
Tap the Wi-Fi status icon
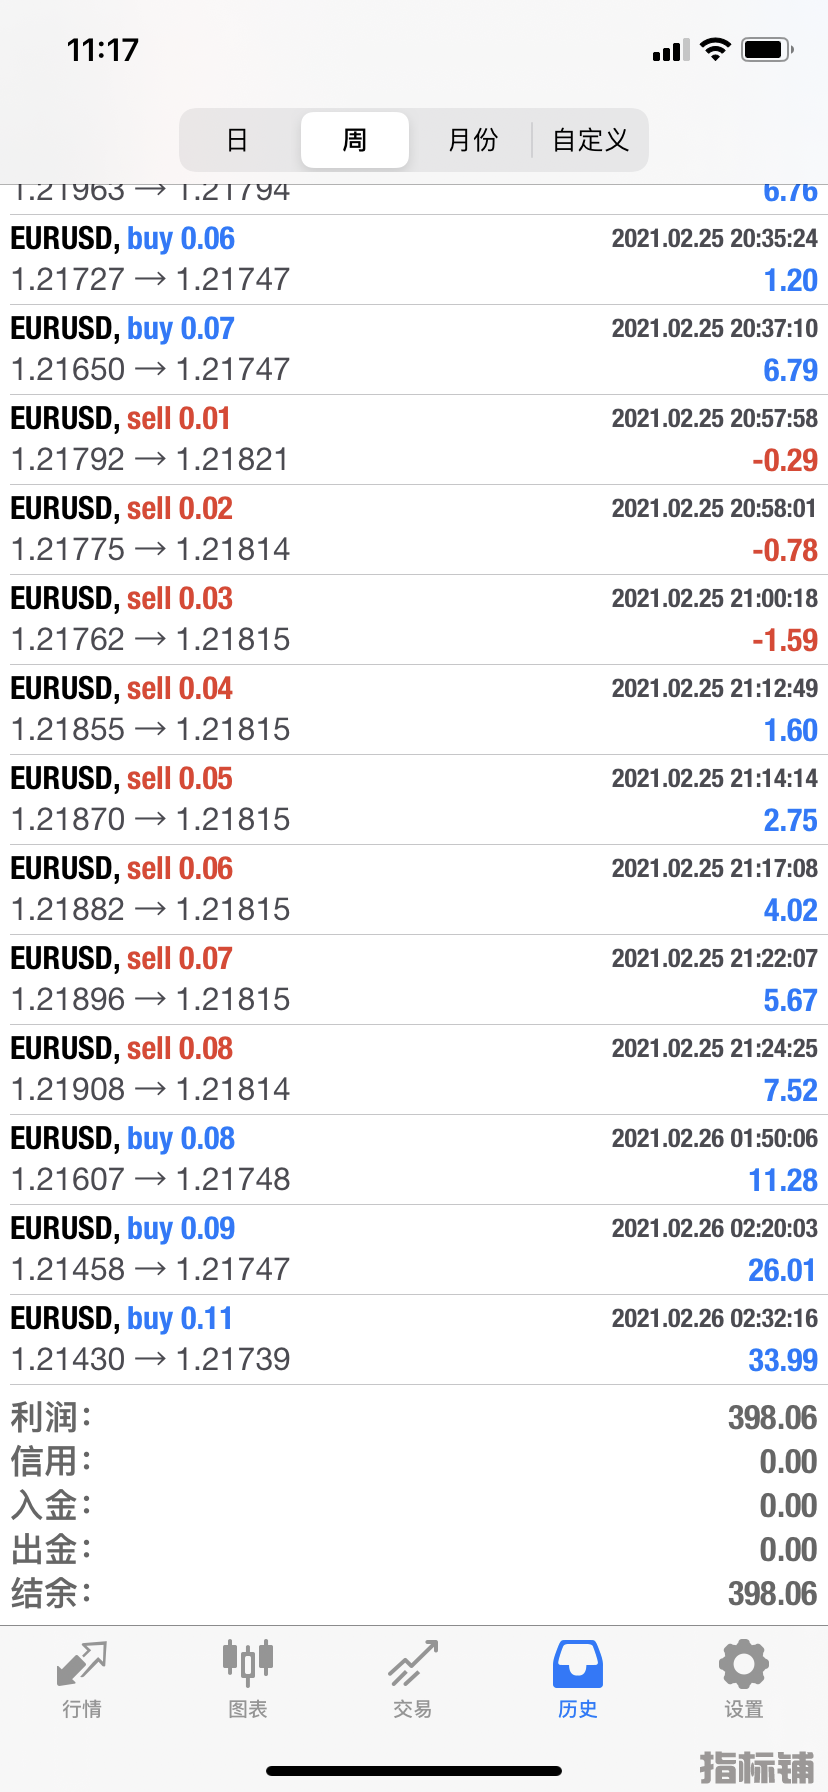point(715,49)
